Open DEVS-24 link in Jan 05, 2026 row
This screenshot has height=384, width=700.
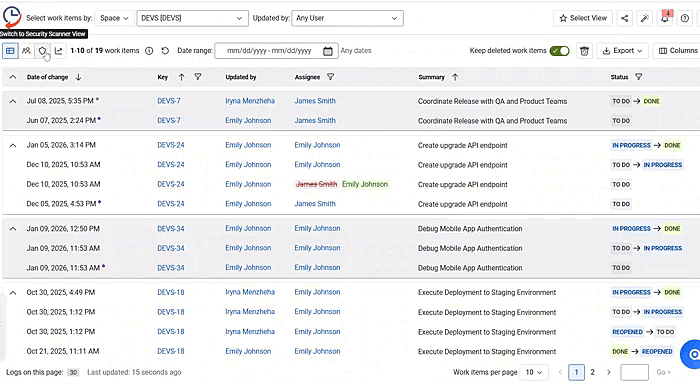pyautogui.click(x=171, y=146)
